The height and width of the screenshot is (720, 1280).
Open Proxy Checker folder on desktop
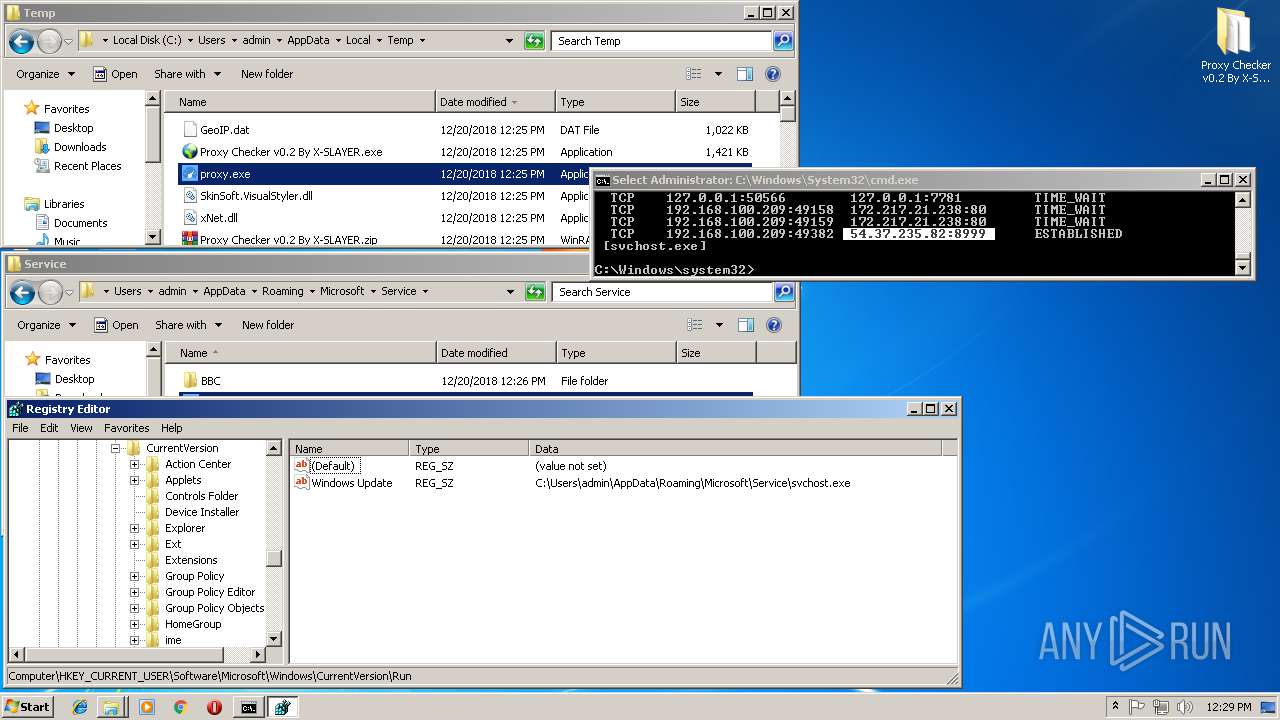1235,46
